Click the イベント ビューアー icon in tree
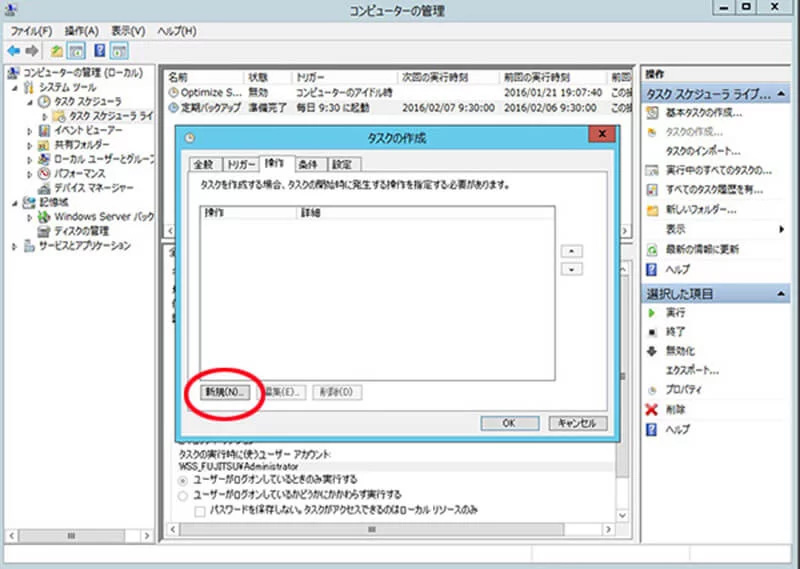Viewport: 800px width, 569px height. click(x=45, y=130)
